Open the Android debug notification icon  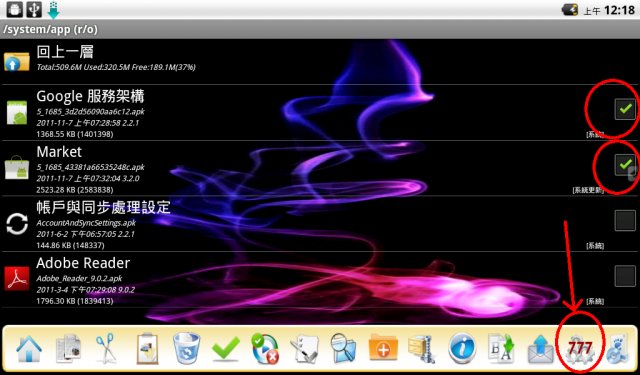point(14,9)
